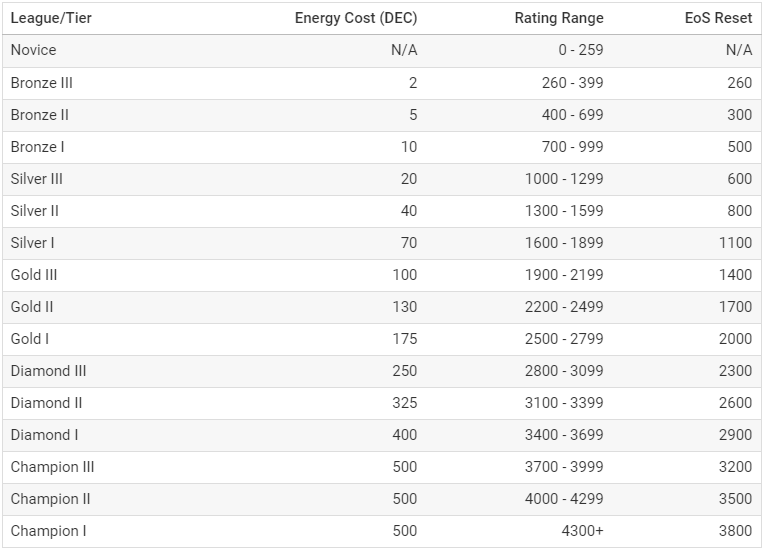Viewport: 763px width, 549px height.
Task: Select the Gold III tier cell
Action: click(x=34, y=275)
